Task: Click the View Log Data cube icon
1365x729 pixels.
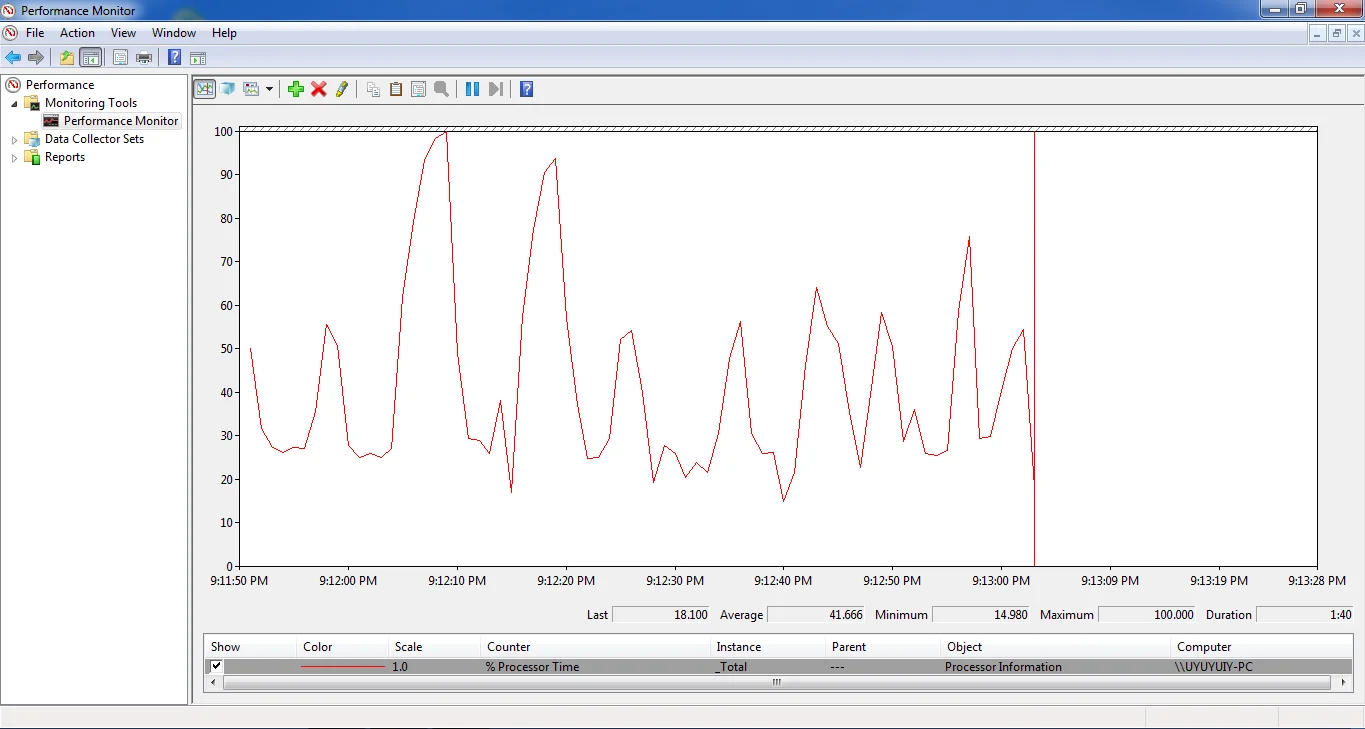Action: click(x=228, y=89)
